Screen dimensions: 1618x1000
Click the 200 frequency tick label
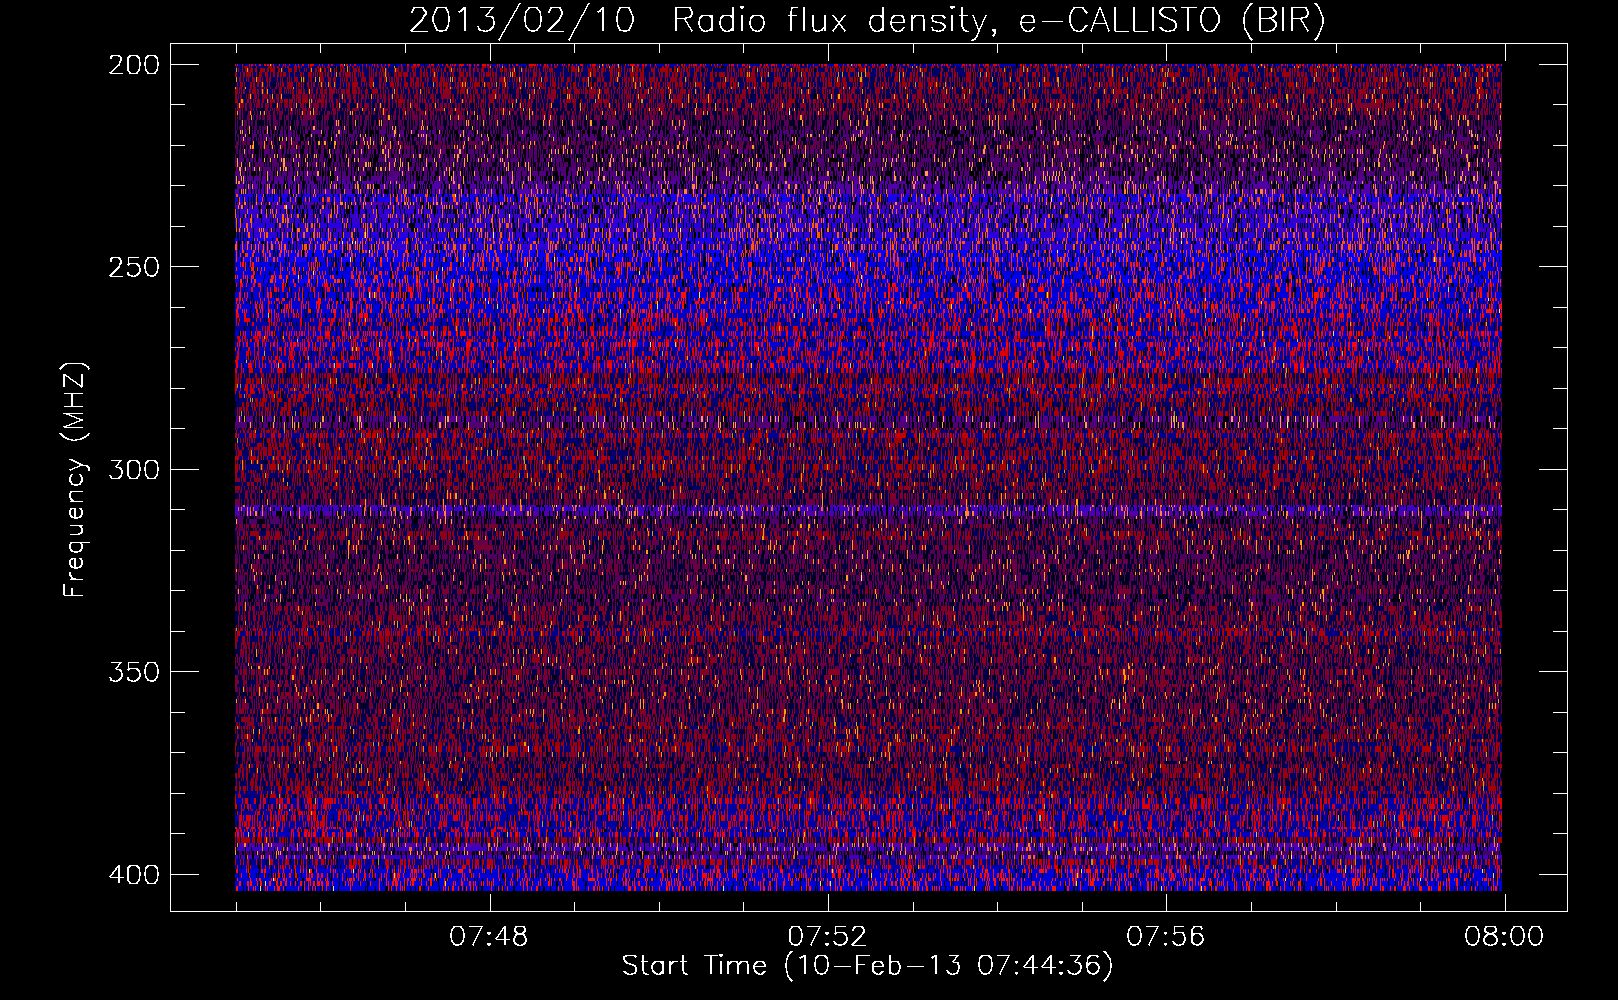point(134,65)
